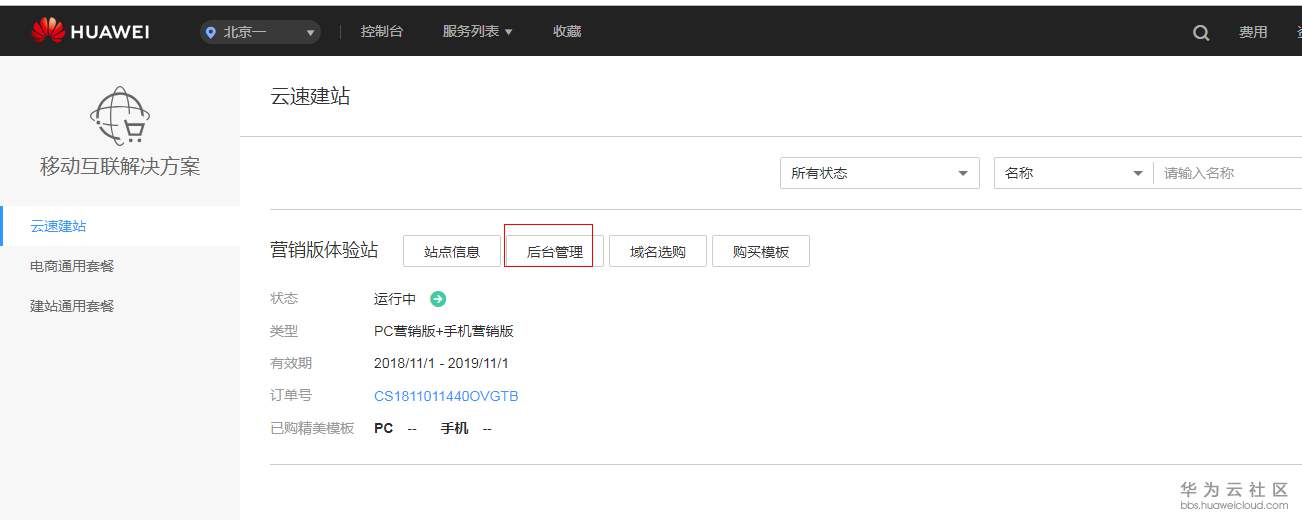The width and height of the screenshot is (1302, 520).
Task: Click the 移动互联解决方案 sidebar title
Action: (120, 167)
